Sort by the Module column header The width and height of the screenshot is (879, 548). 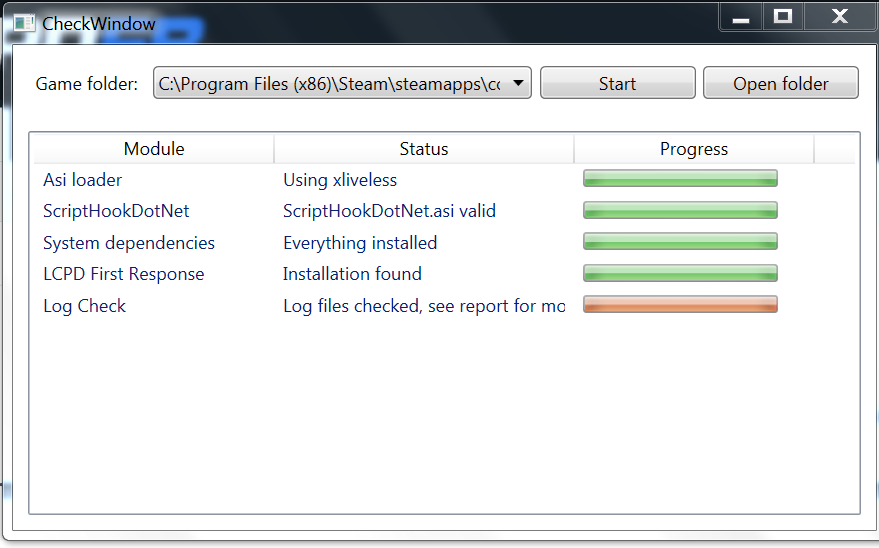(154, 149)
